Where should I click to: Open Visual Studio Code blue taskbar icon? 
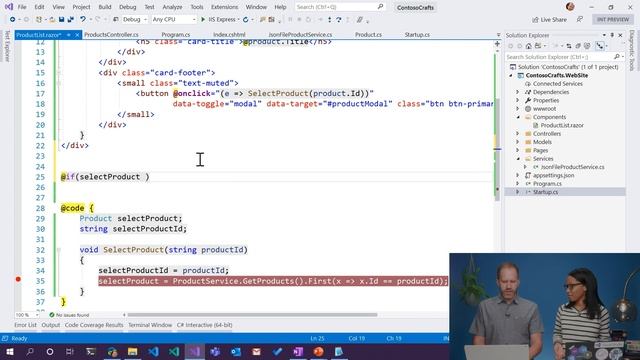153,351
